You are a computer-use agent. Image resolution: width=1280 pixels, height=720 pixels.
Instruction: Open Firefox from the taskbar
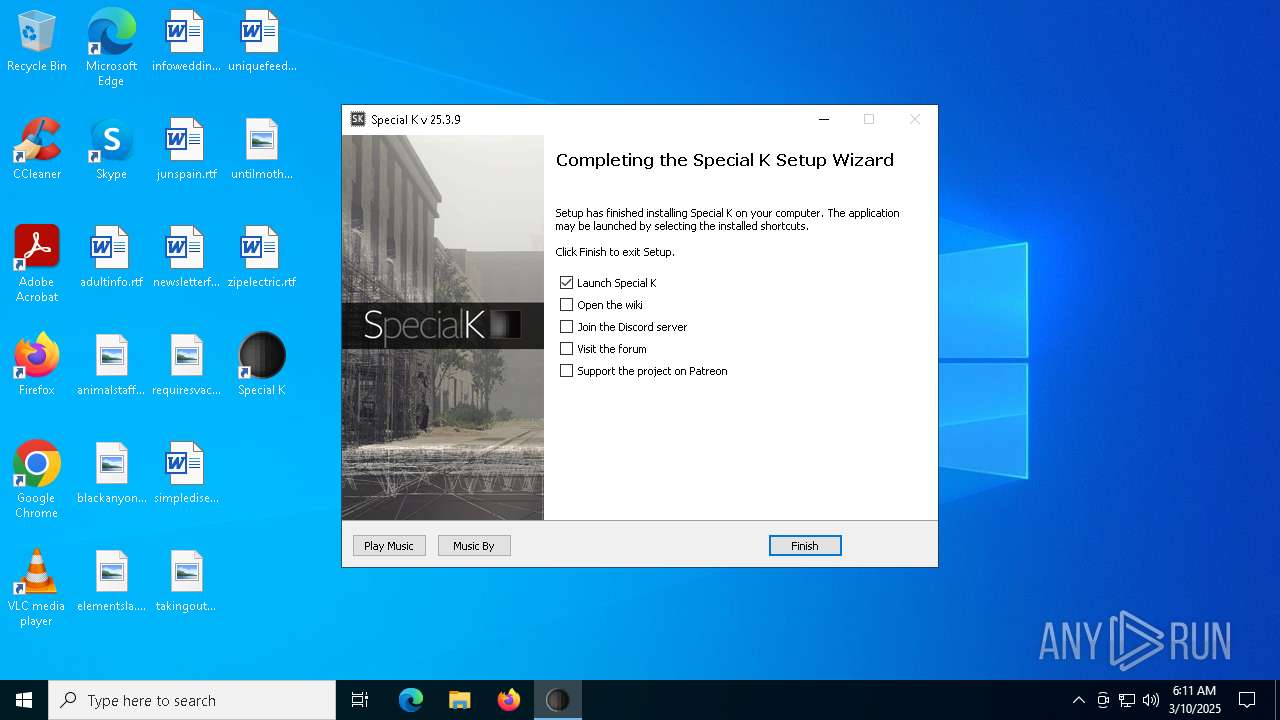pyautogui.click(x=509, y=700)
